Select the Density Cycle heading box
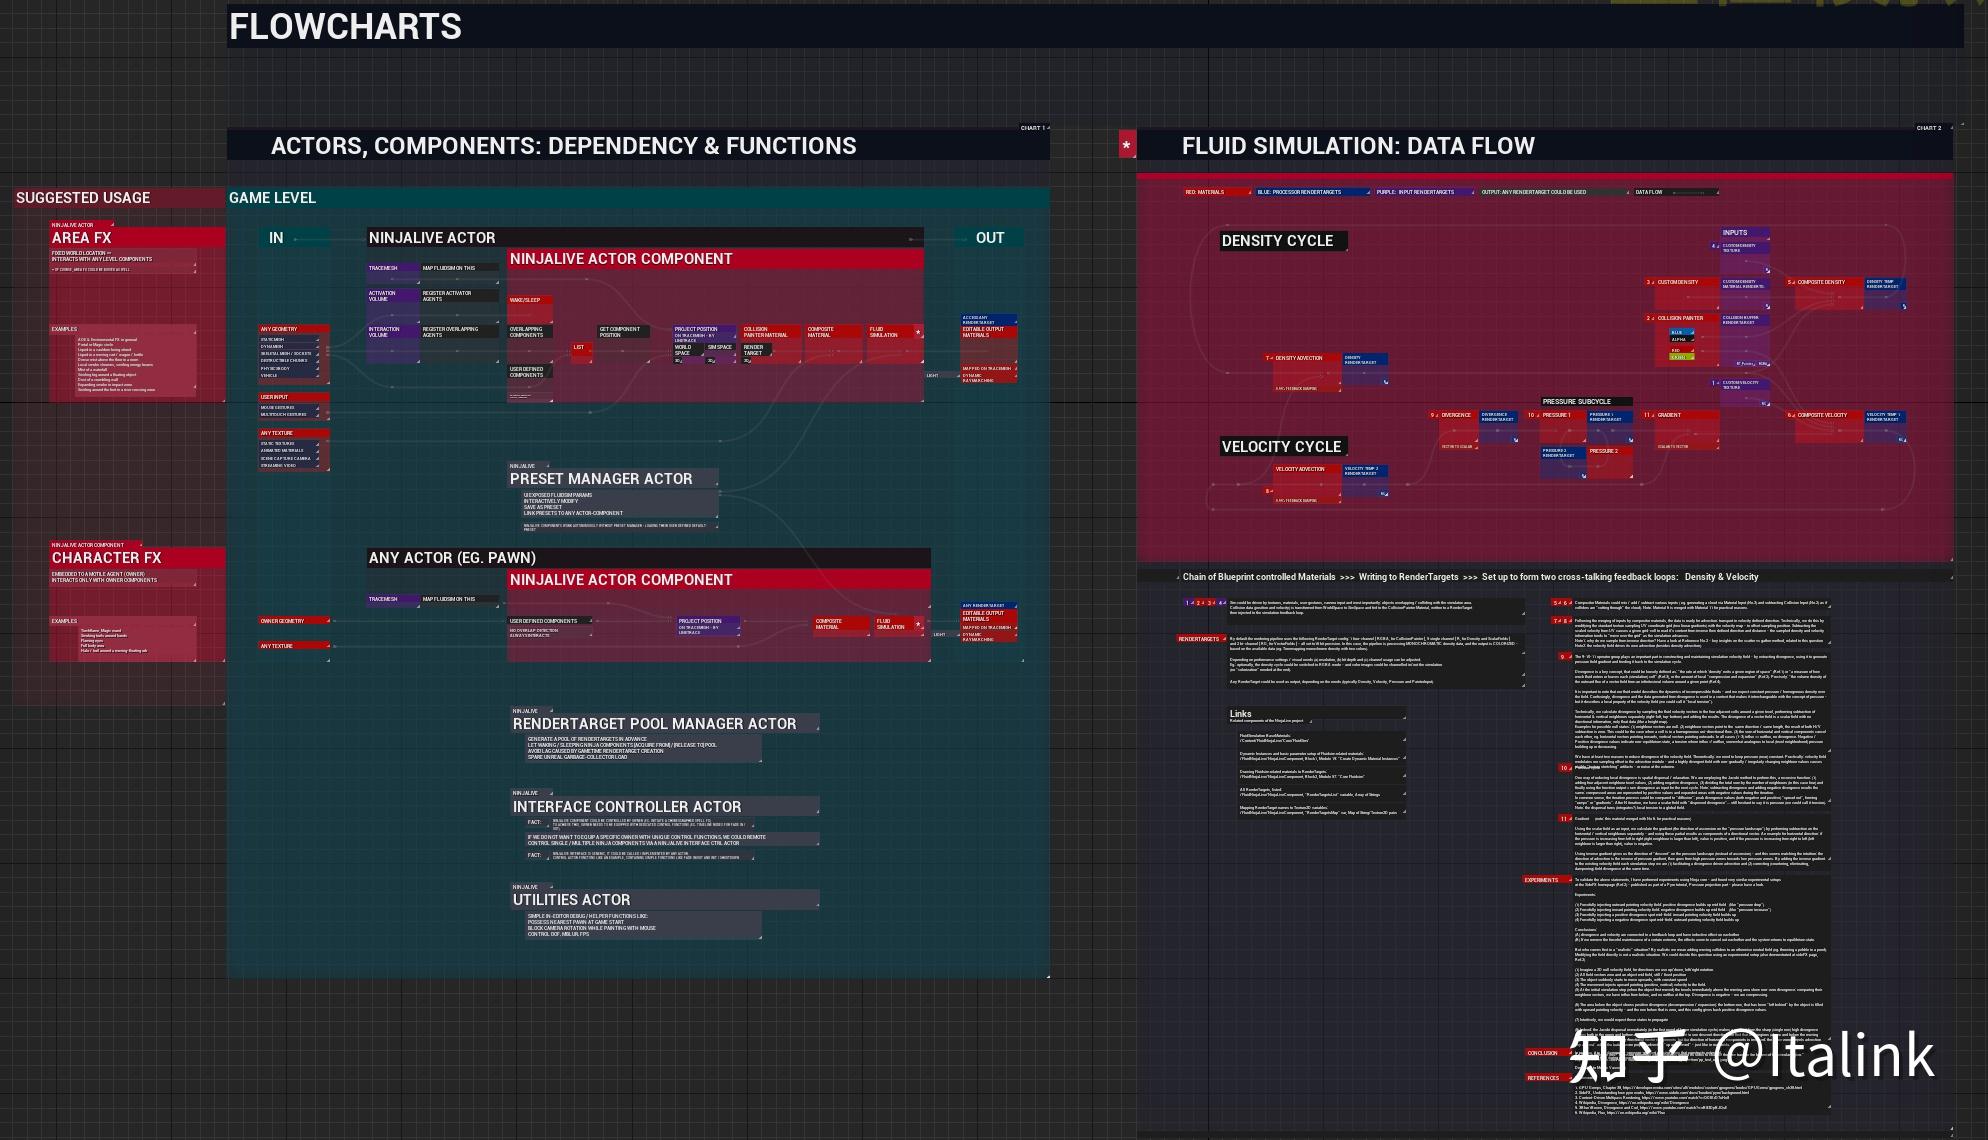Viewport: 1988px width, 1140px height. (x=1281, y=241)
